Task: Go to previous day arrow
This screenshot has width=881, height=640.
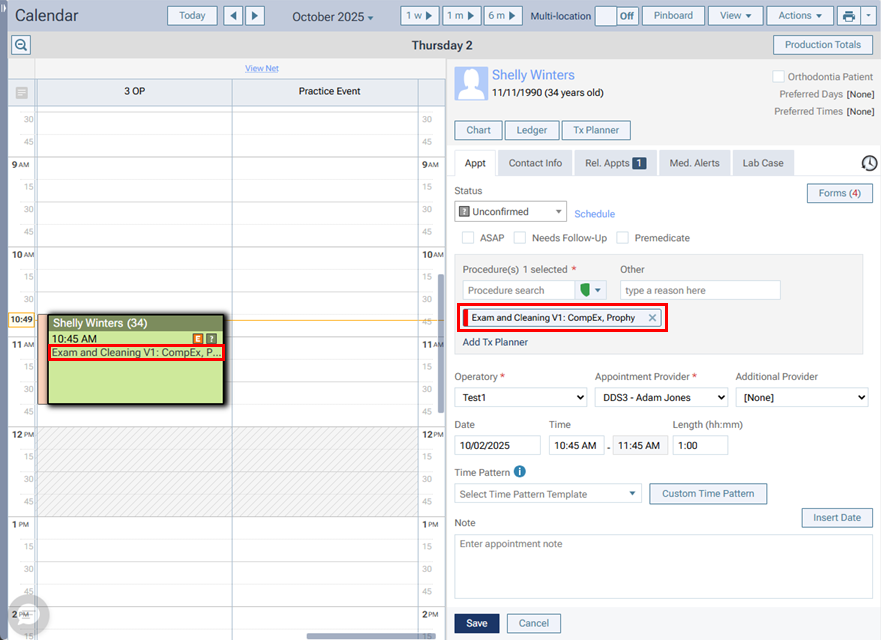Action: click(233, 16)
